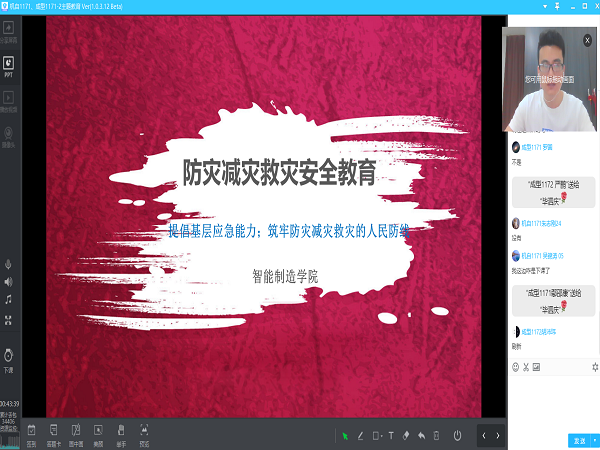Select the green arrow pointer tool
Viewport: 600px width, 450px height.
tap(346, 436)
